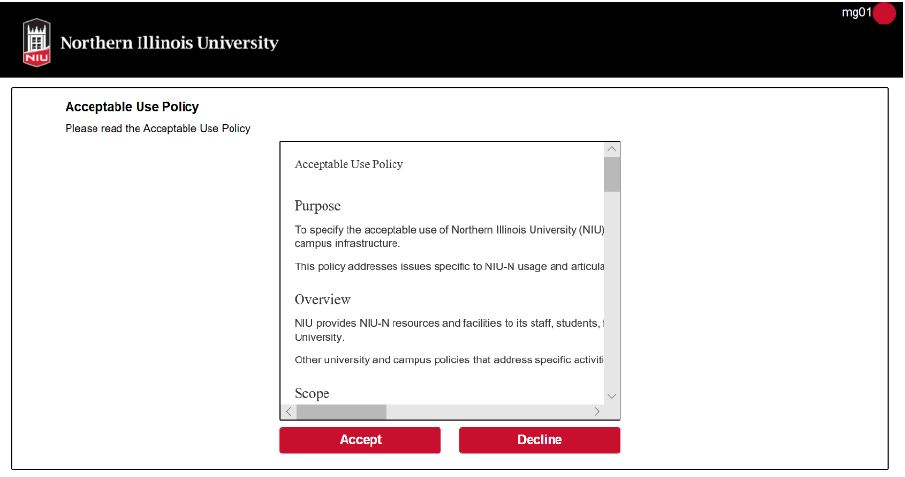Click vertical scrollbar track below the thumb
Screen dimensions: 905x477
coord(612,300)
